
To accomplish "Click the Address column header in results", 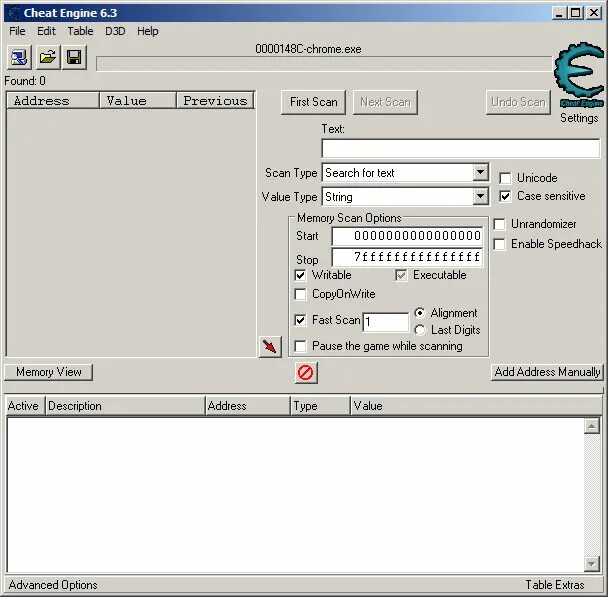I will 53,101.
